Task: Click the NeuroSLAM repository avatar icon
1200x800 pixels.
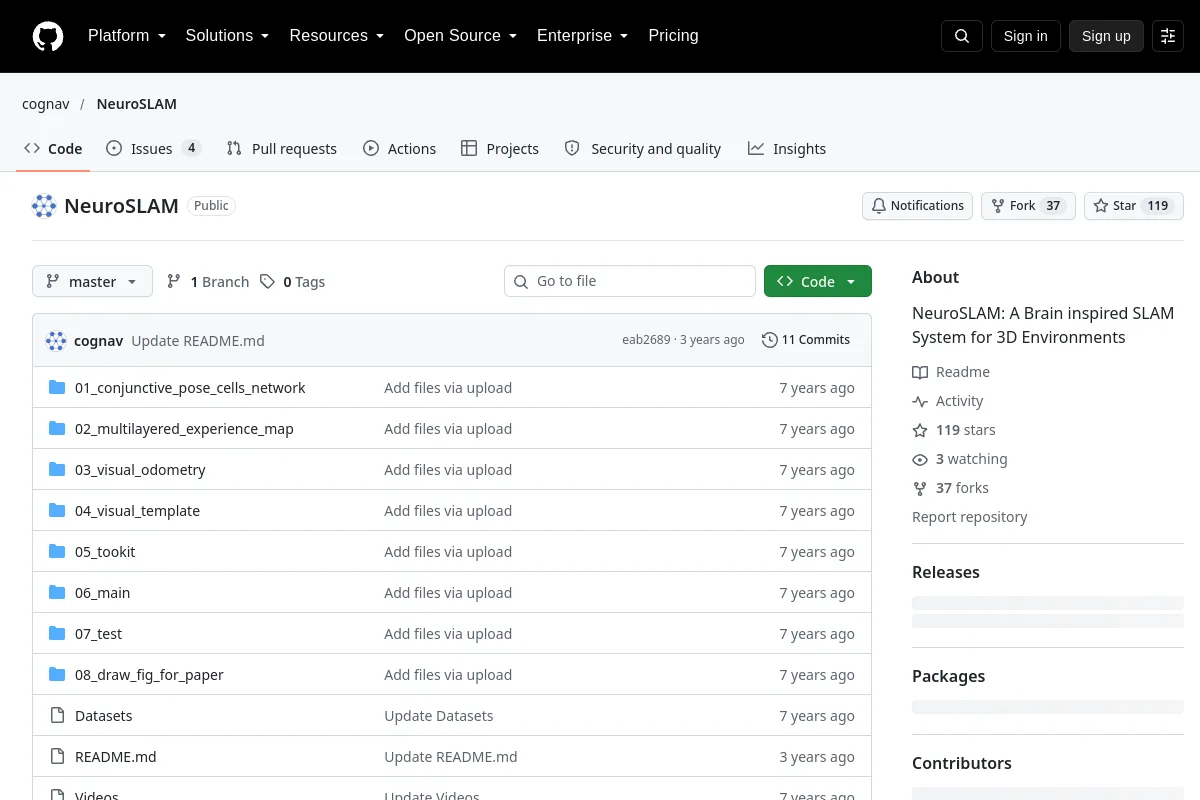Action: point(44,206)
